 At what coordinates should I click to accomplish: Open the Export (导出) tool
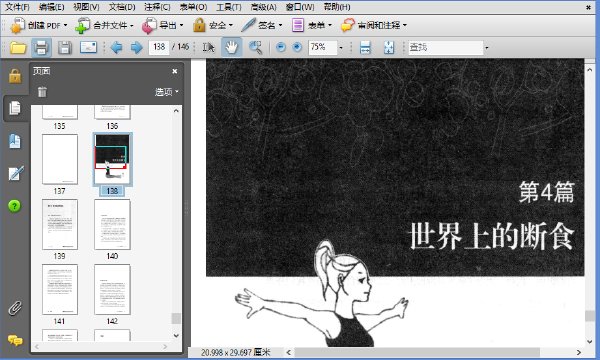[x=163, y=26]
